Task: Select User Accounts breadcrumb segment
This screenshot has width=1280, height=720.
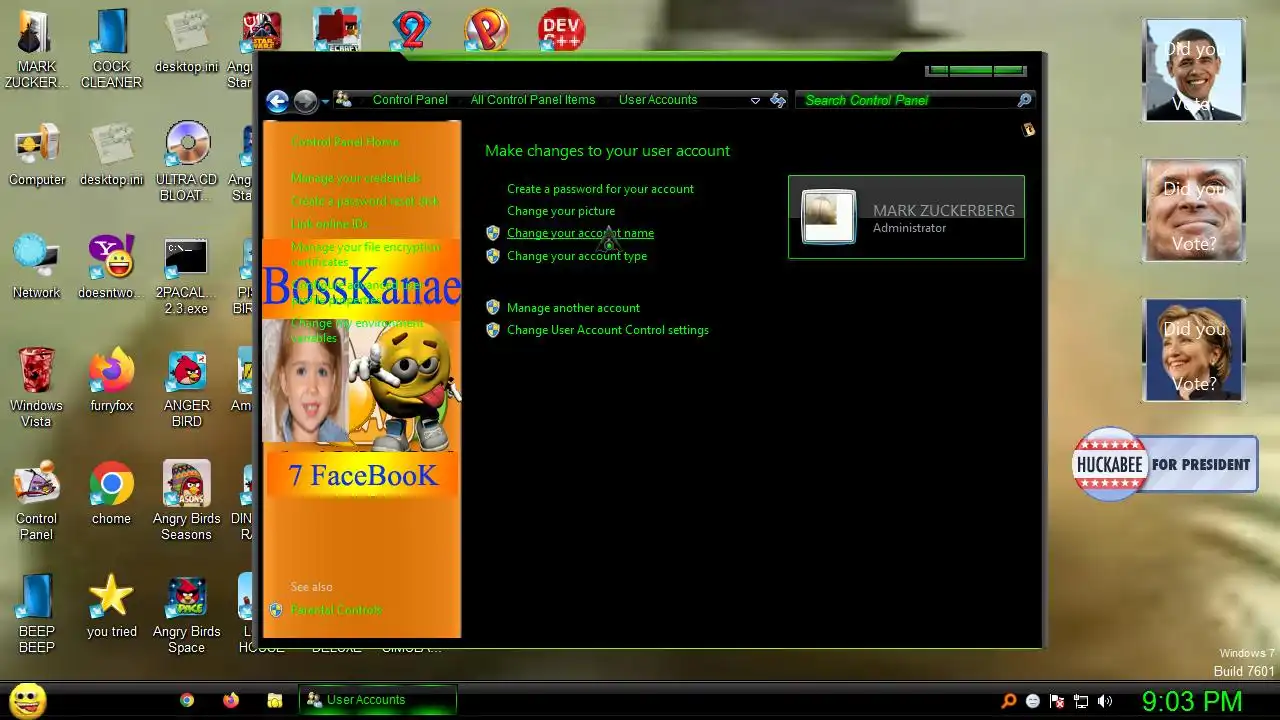Action: pyautogui.click(x=658, y=100)
